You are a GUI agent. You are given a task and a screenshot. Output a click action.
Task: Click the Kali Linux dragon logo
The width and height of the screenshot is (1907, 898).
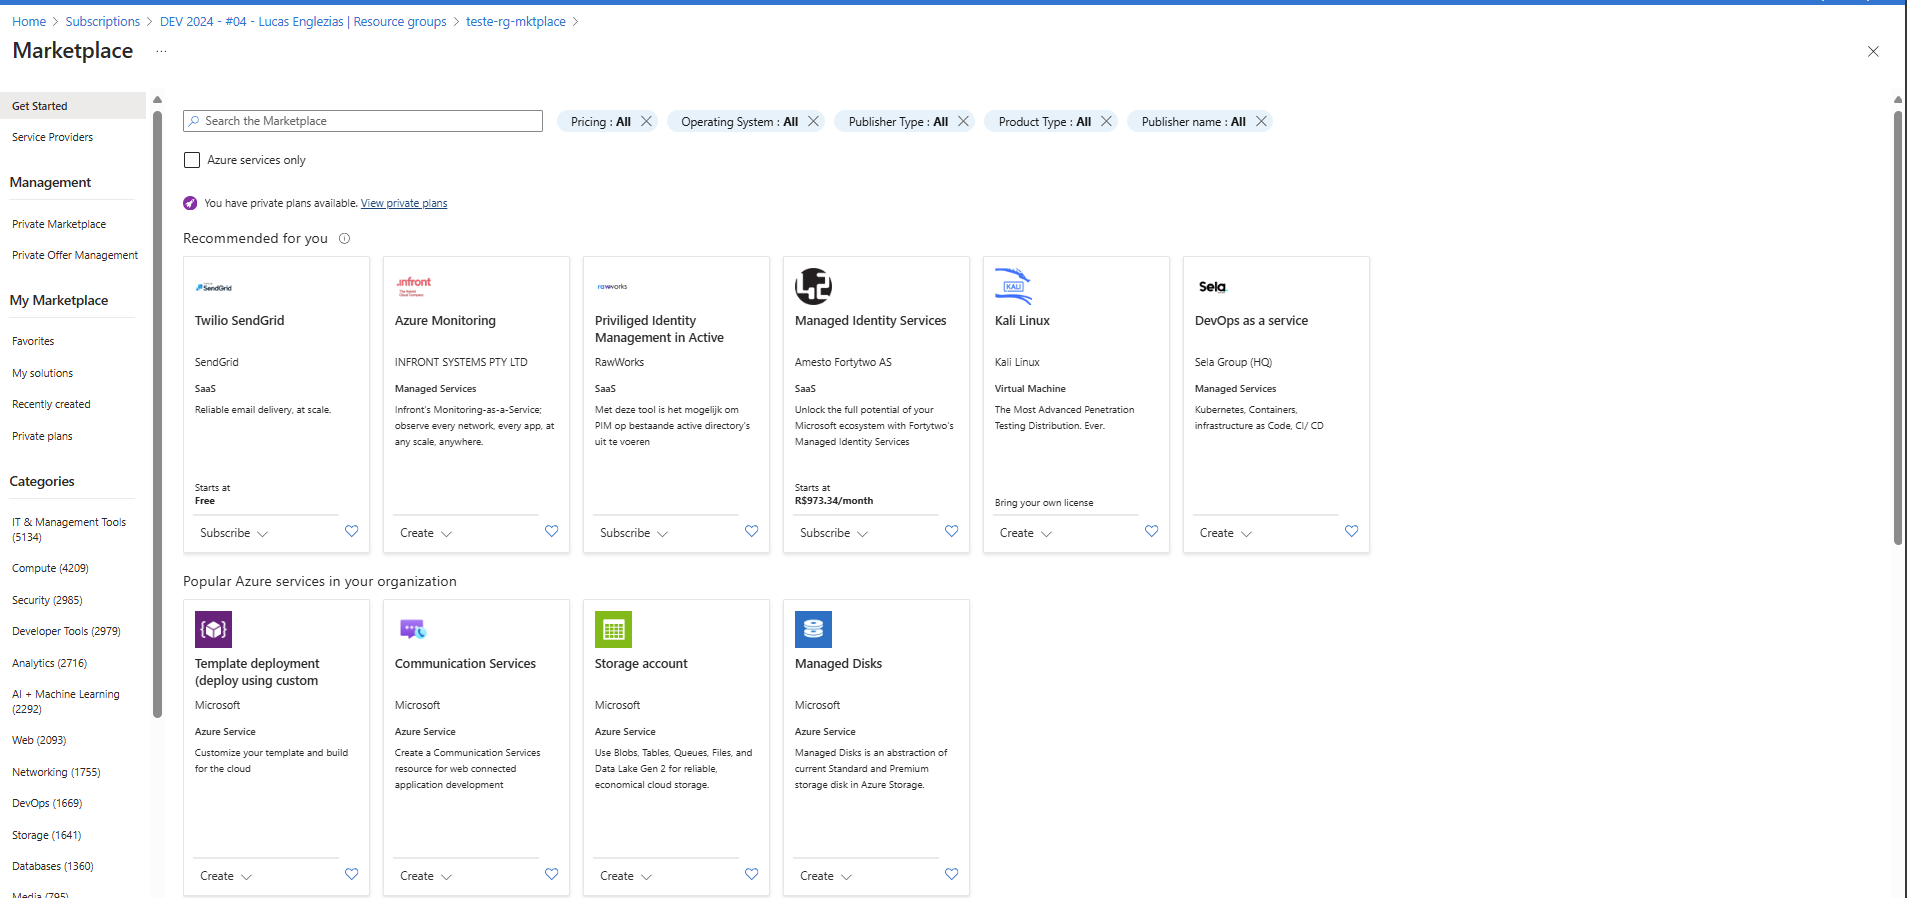pos(1013,286)
